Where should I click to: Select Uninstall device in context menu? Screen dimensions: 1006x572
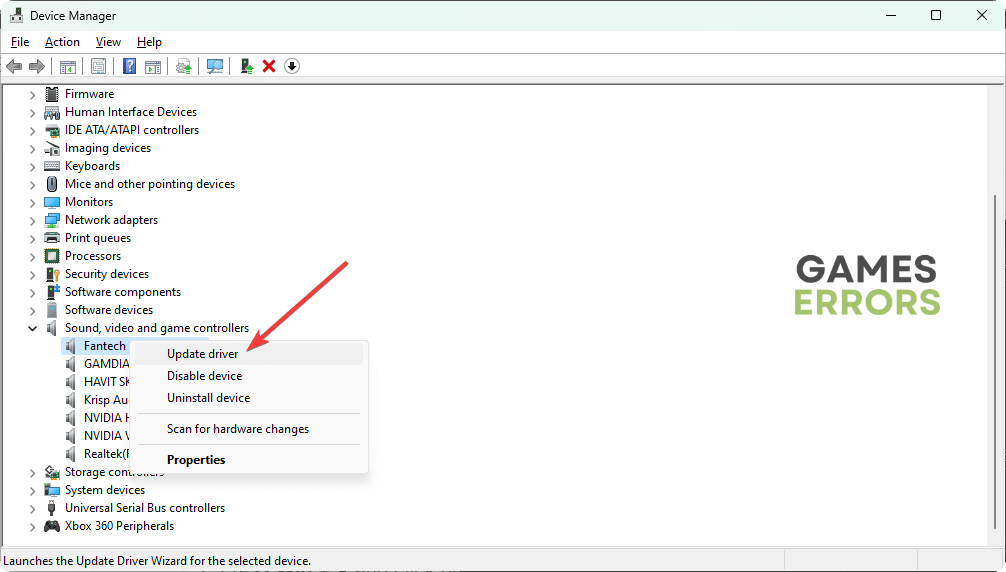(249, 398)
